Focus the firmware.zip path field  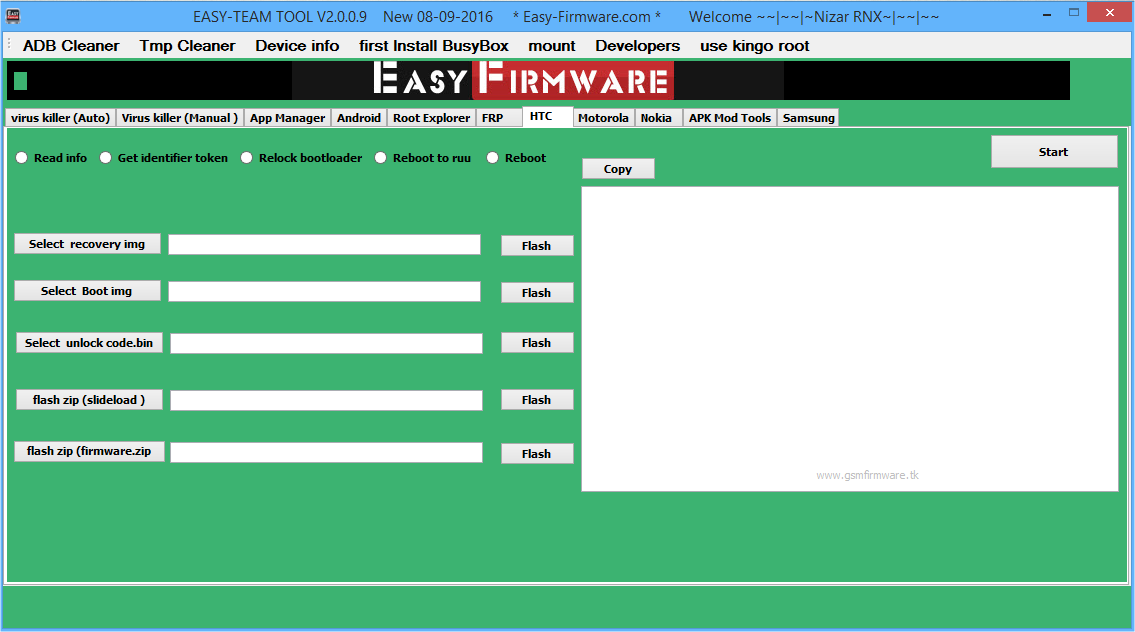(x=326, y=452)
